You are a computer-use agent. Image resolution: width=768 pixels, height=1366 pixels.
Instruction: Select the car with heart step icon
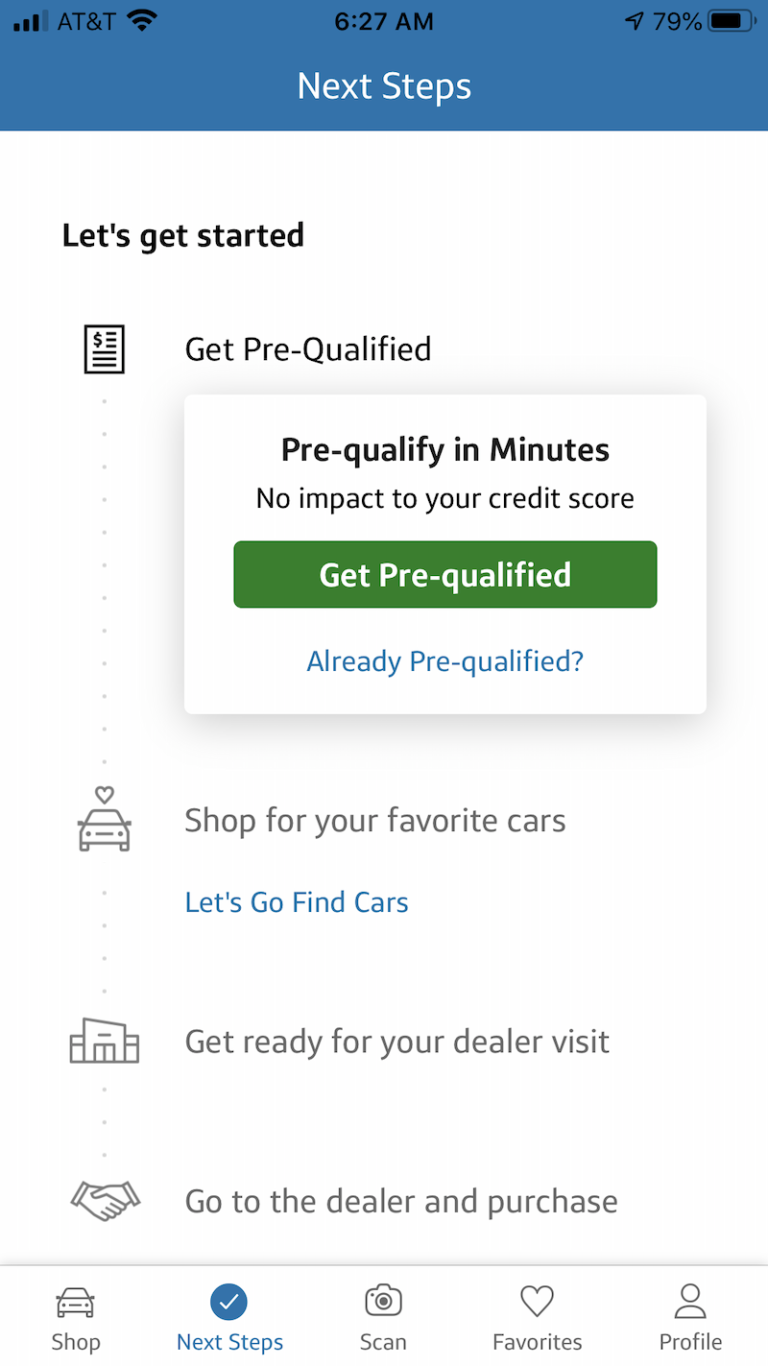pyautogui.click(x=104, y=818)
